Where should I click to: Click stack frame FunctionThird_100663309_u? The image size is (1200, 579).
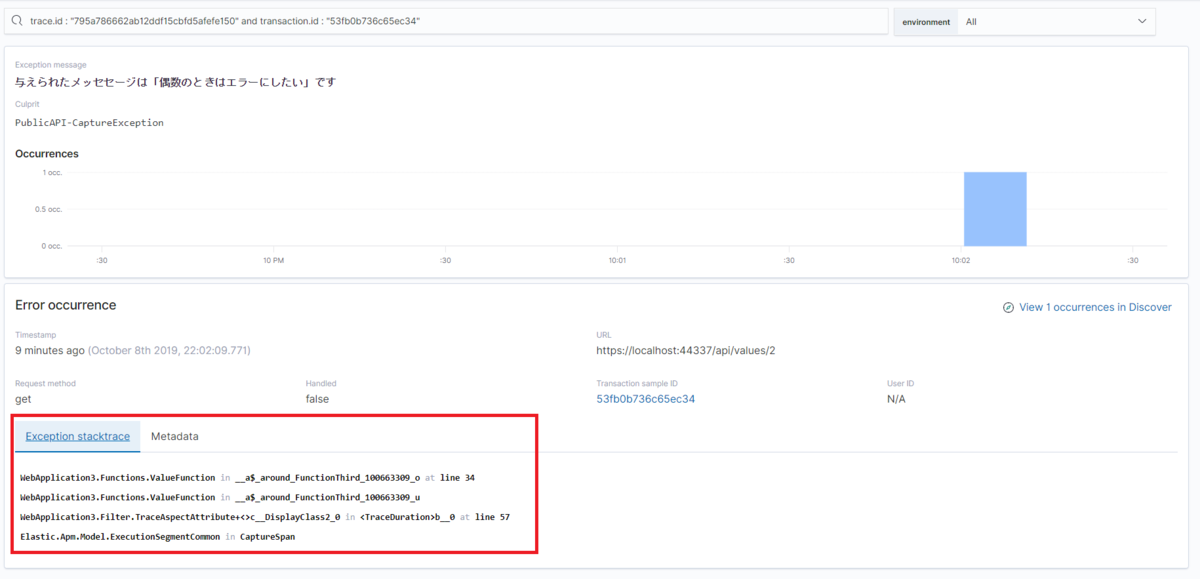click(x=220, y=497)
